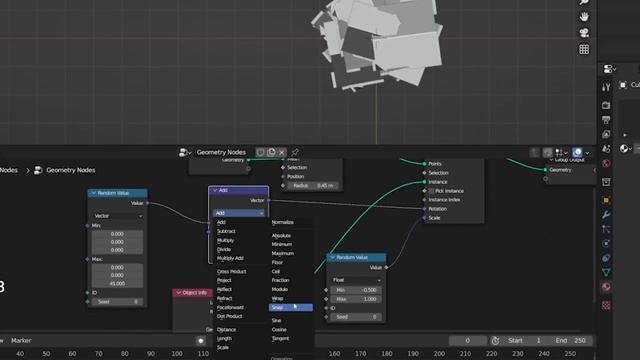Select Modulo operation

click(280, 289)
